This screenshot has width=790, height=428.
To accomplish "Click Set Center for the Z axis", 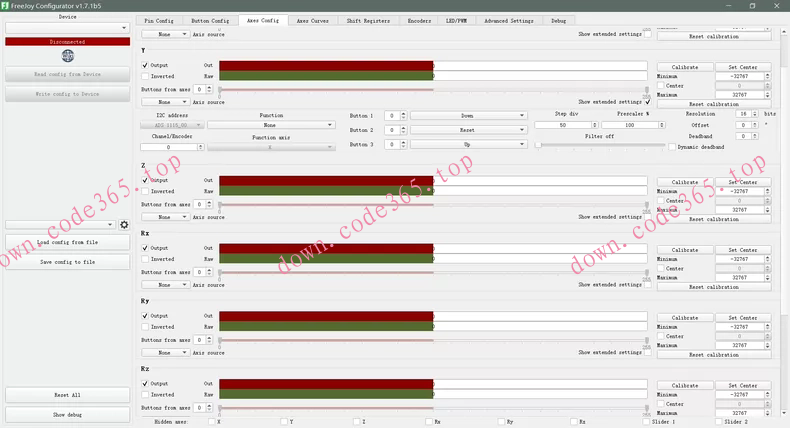I will (743, 182).
